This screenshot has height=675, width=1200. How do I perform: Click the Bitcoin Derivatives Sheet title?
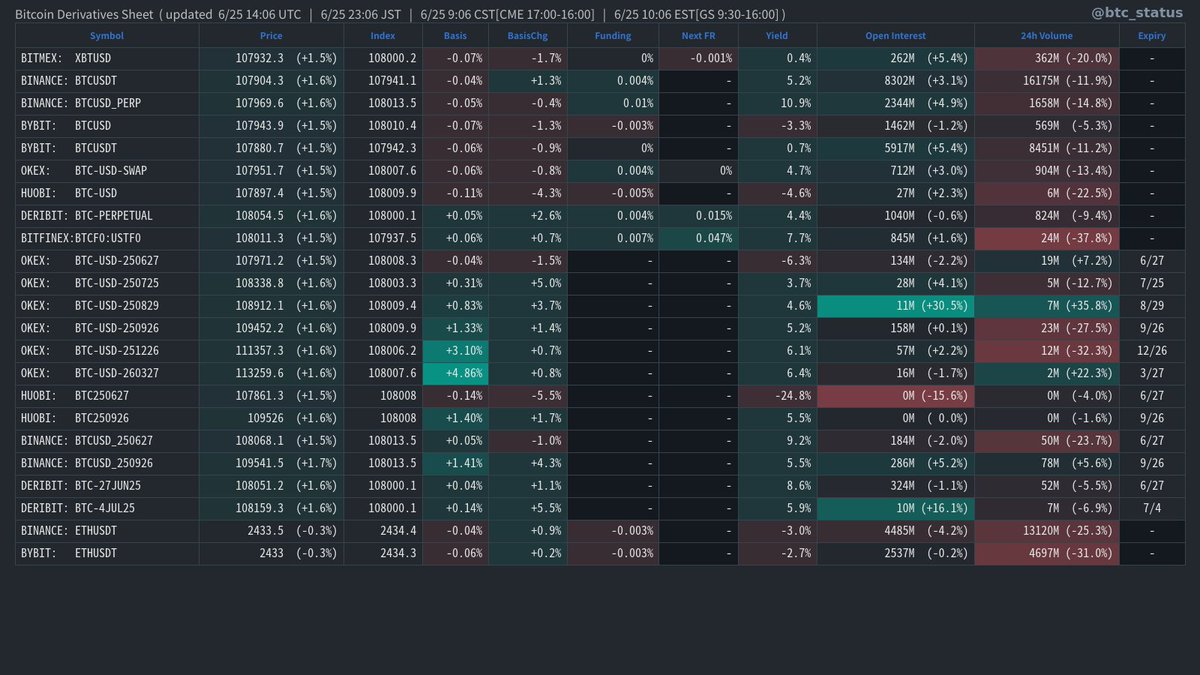pyautogui.click(x=84, y=14)
